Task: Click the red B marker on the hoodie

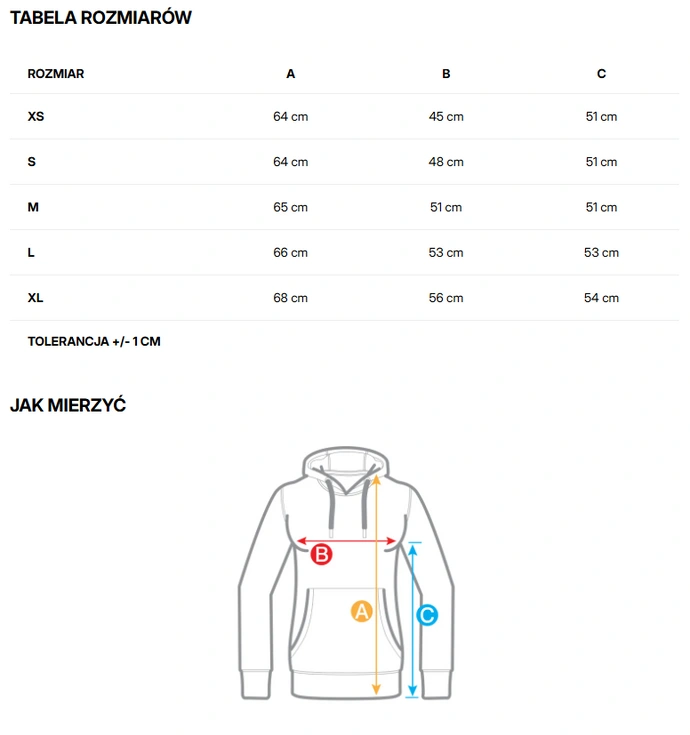Action: click(x=322, y=554)
